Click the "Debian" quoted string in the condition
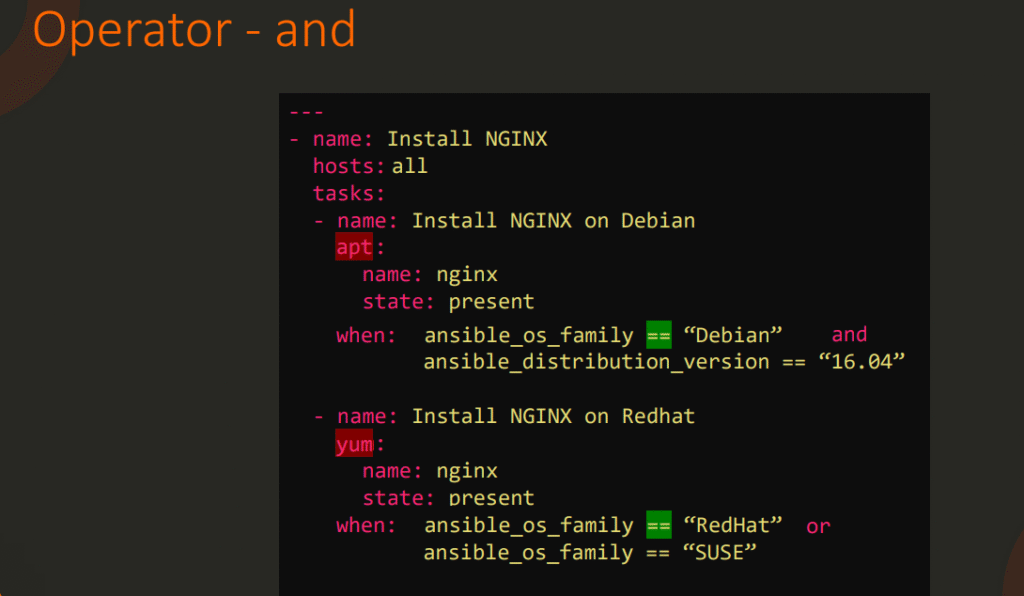Screen dimensions: 1024x596 (x=732, y=335)
